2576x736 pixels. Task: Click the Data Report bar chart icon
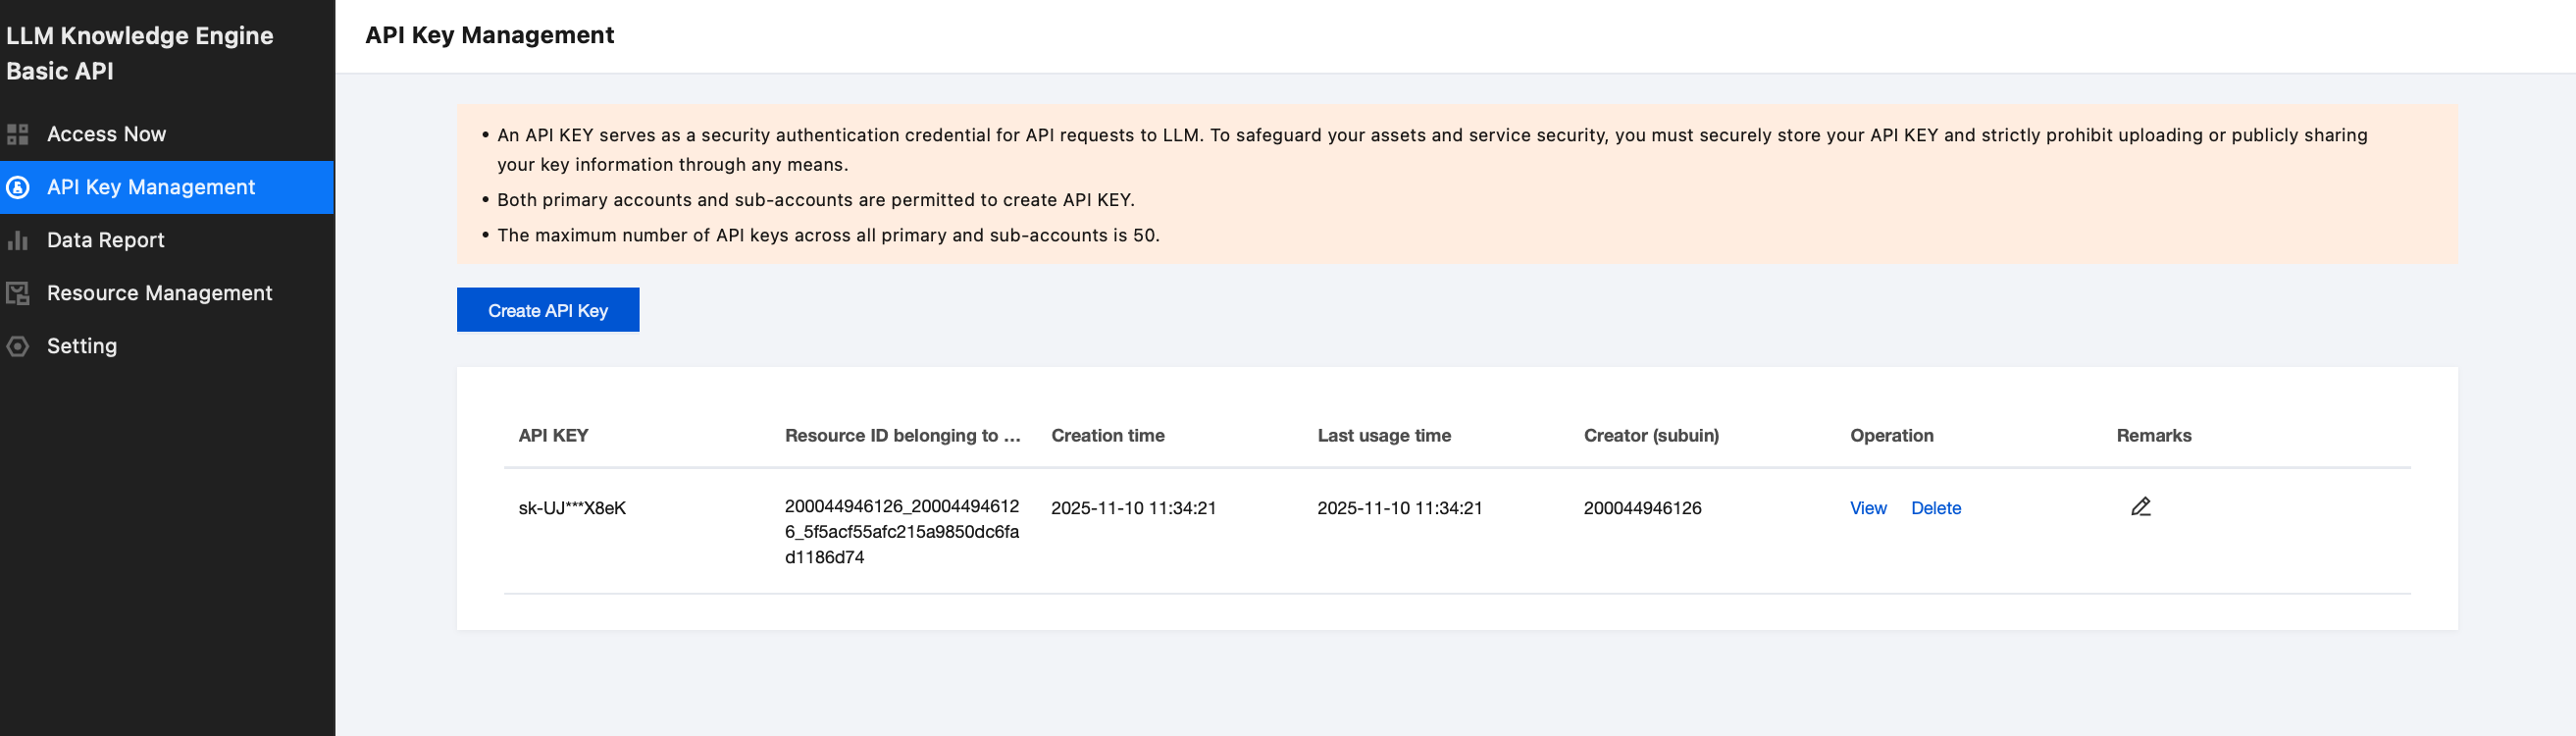(18, 240)
